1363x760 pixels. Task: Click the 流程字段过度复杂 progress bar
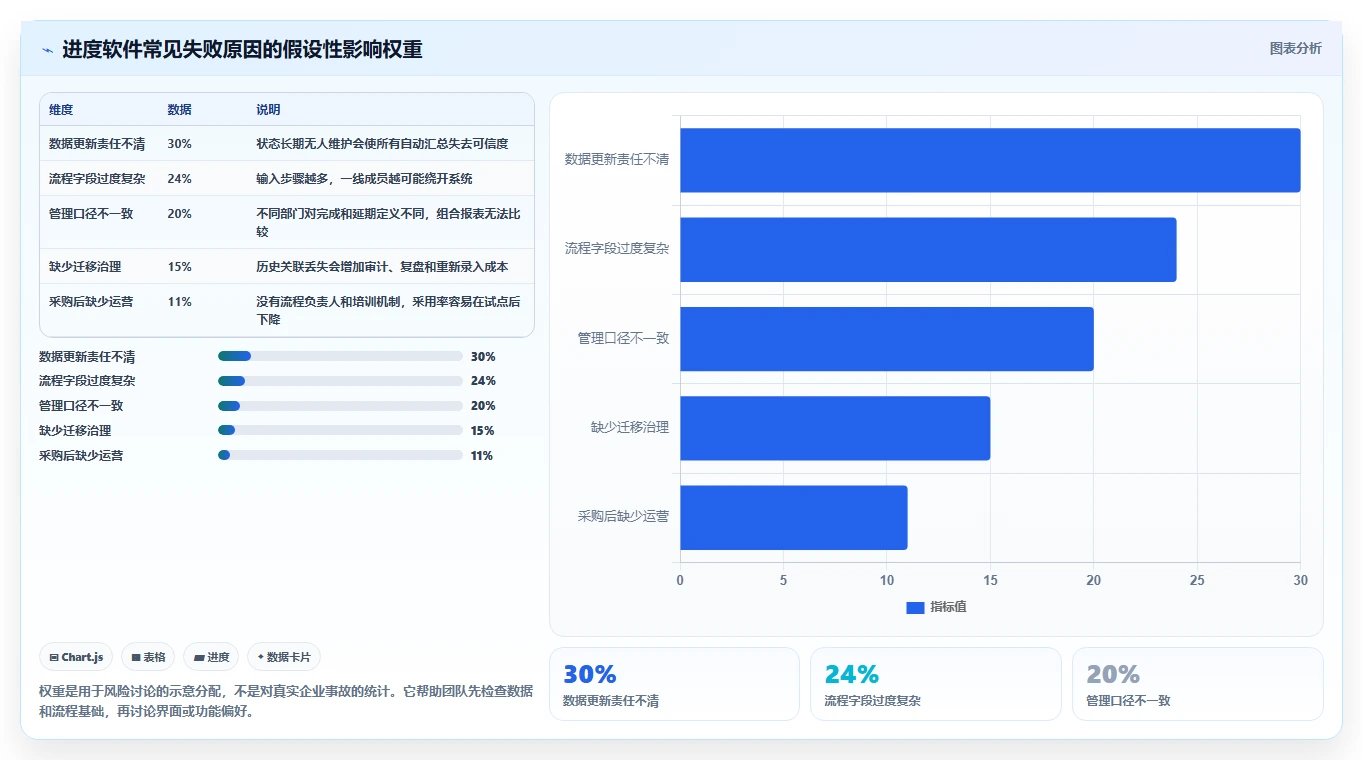coord(340,381)
